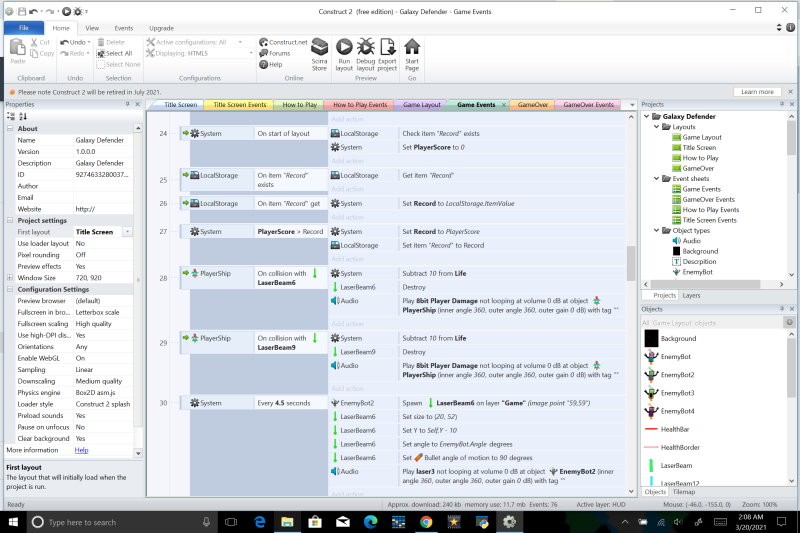Switch to the How to Play tab
The height and width of the screenshot is (533, 800).
tap(299, 105)
